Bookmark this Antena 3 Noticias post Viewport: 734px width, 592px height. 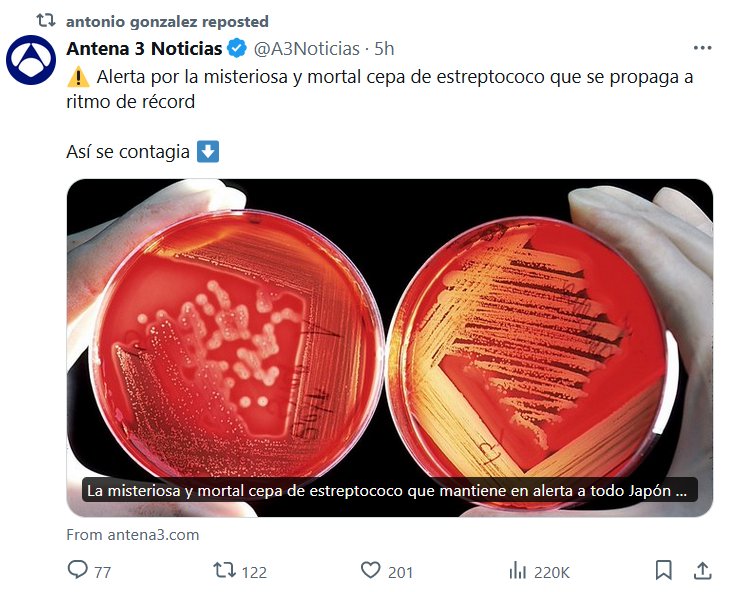click(663, 570)
